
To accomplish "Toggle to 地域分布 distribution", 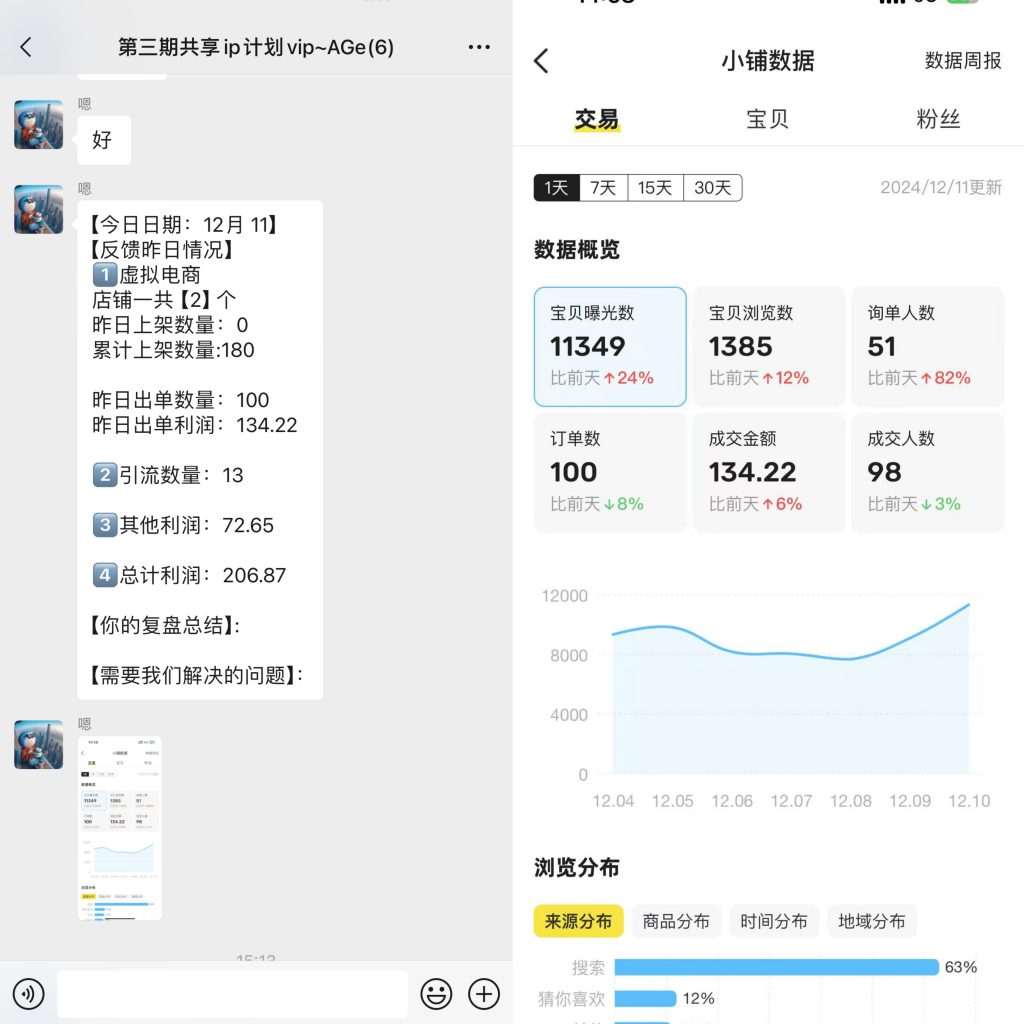I will pyautogui.click(x=871, y=921).
